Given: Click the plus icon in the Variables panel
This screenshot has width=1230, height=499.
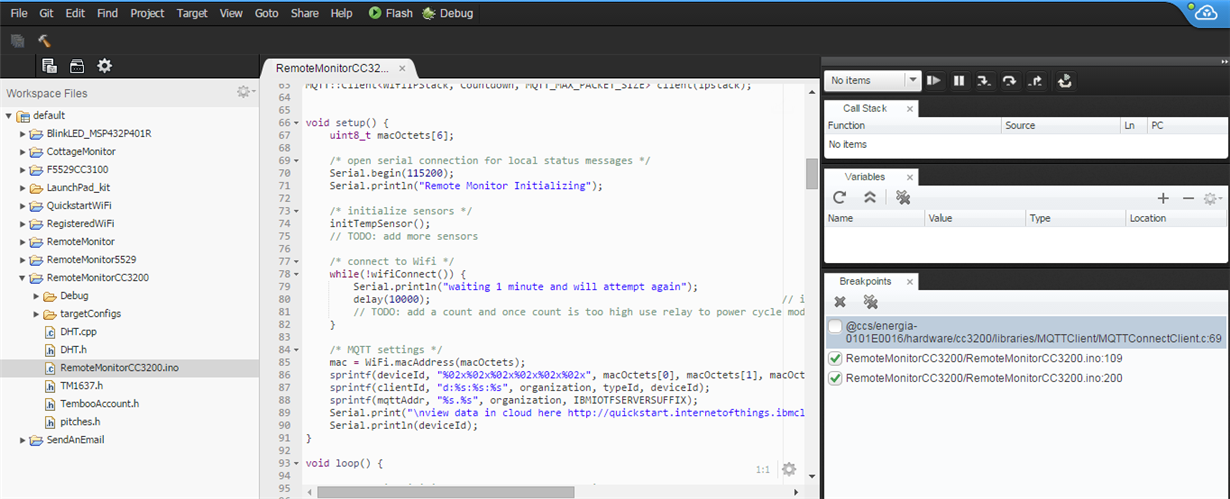Looking at the screenshot, I should 1163,198.
